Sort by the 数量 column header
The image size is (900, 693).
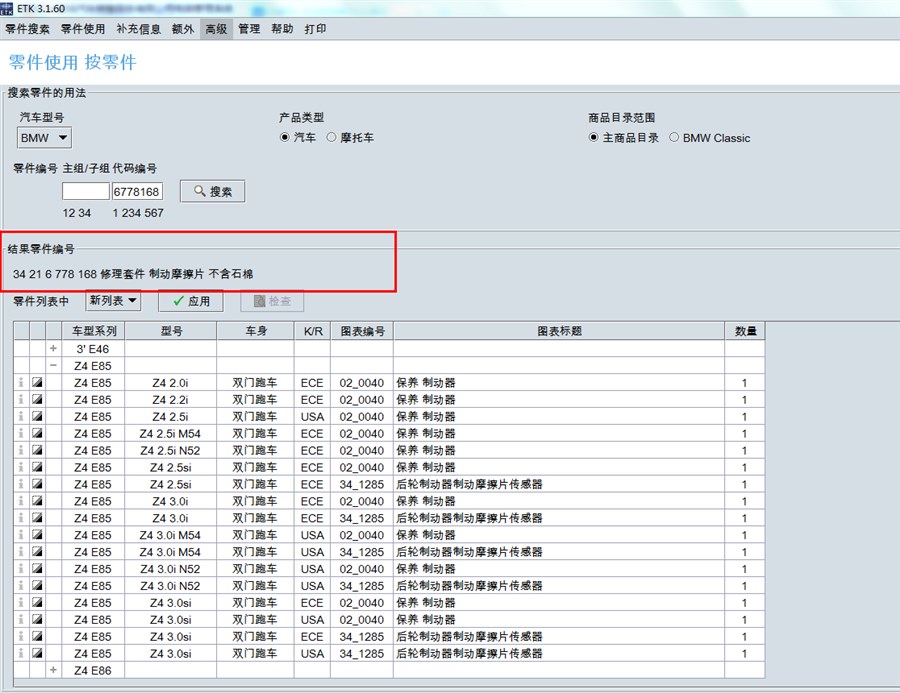(x=745, y=331)
